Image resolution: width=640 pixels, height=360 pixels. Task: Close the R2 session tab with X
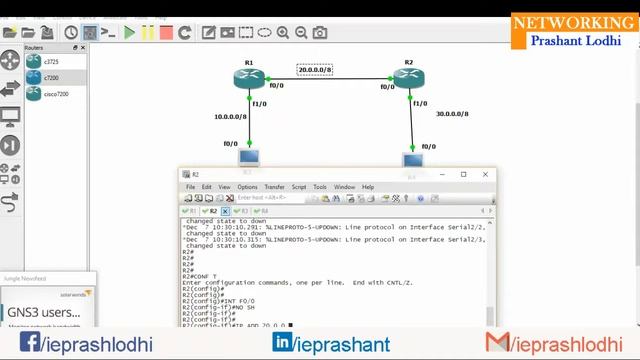(225, 211)
